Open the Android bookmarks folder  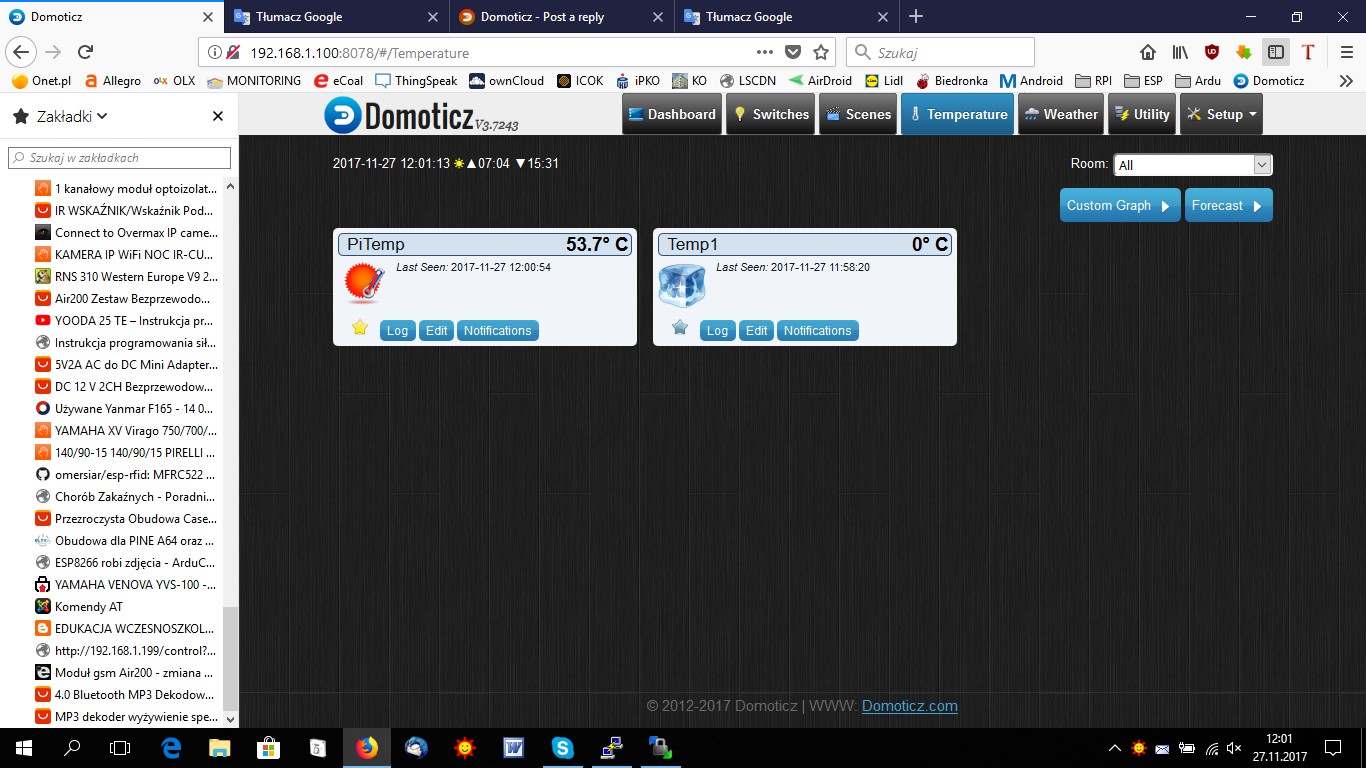pos(1031,81)
